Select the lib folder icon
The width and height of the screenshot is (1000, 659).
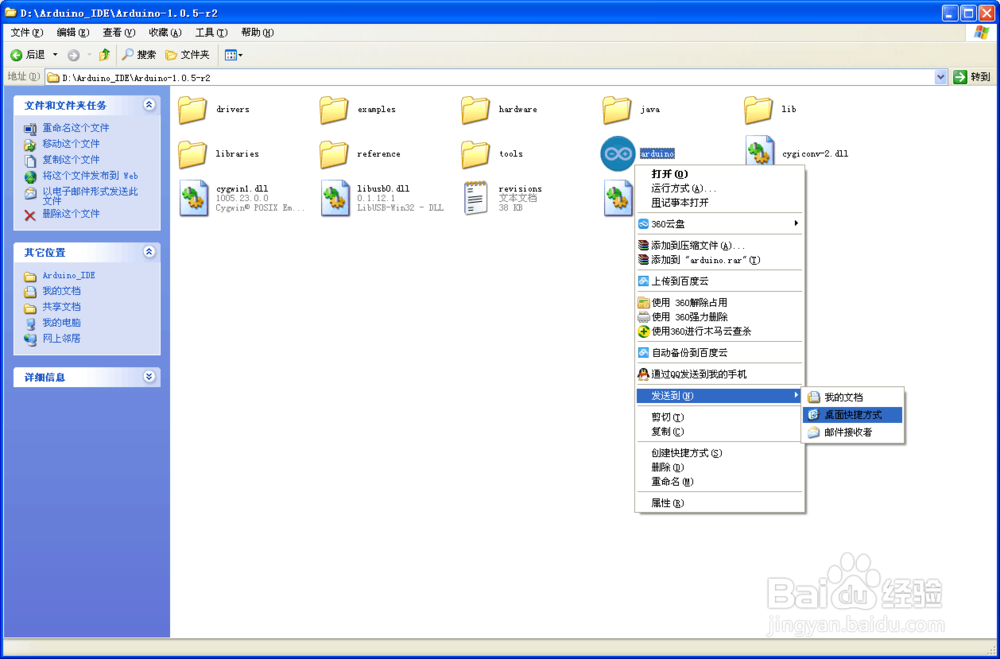758,110
